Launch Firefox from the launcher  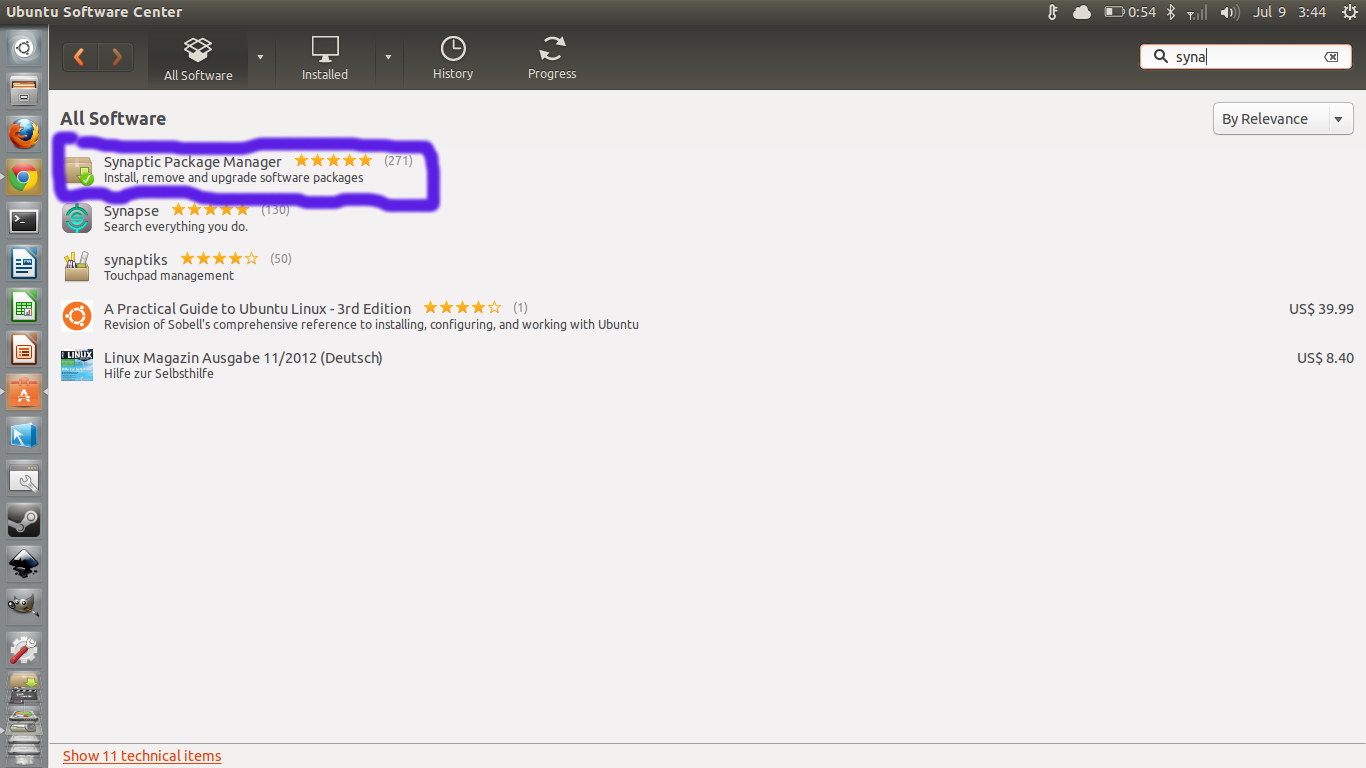[24, 134]
